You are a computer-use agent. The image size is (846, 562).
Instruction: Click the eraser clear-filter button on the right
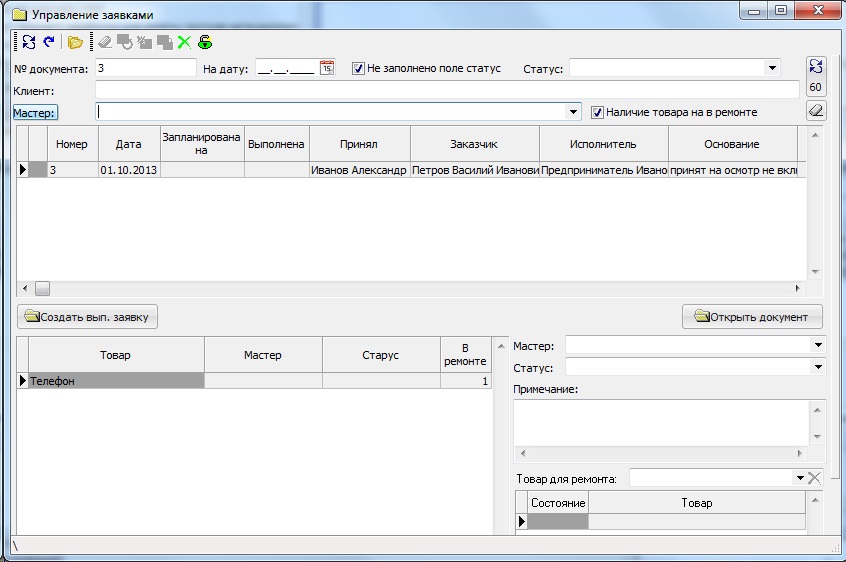[815, 111]
